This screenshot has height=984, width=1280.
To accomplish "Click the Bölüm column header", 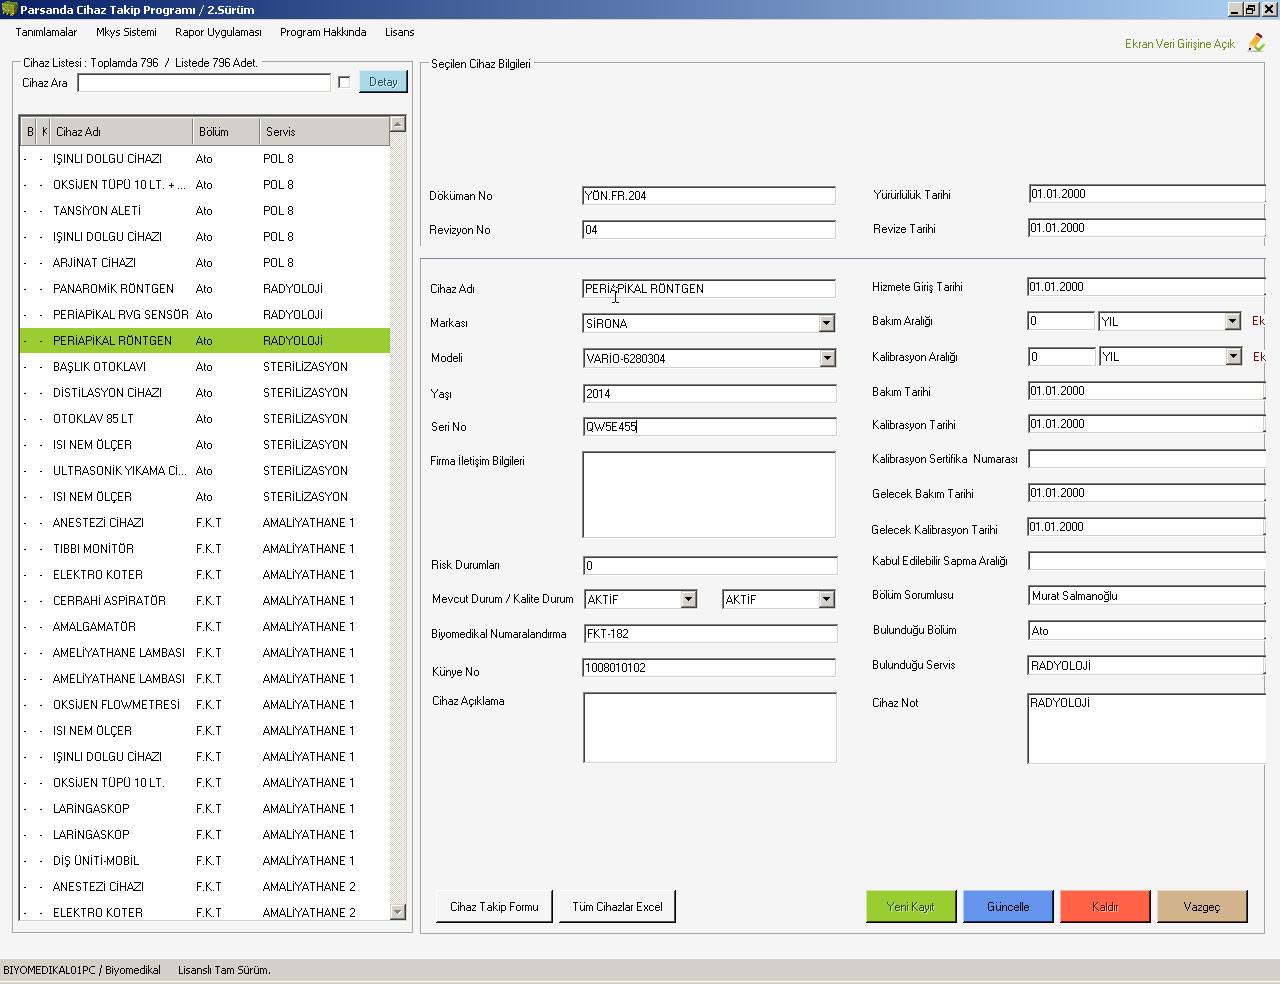I will click(225, 131).
